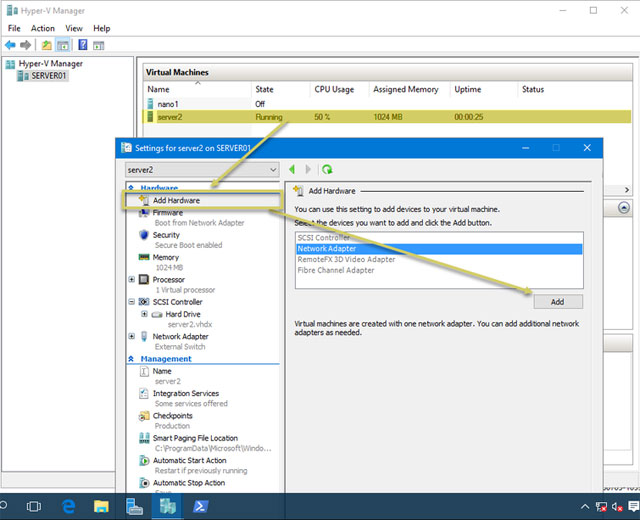Screen dimensions: 640x520
Task: Open the server2 virtual machine dropdown
Action: (x=273, y=170)
